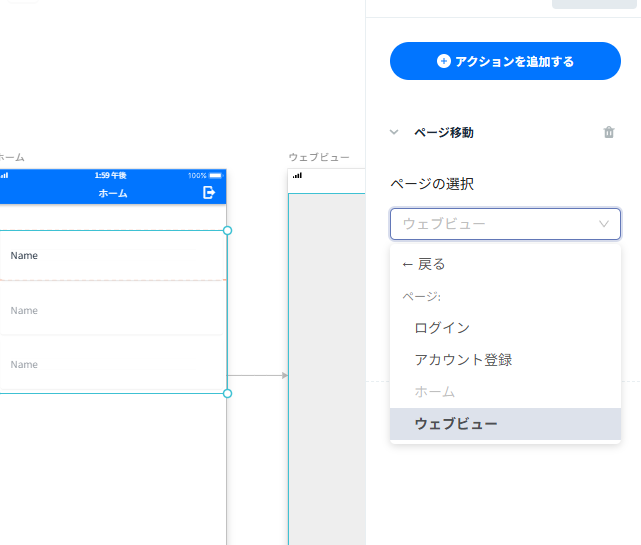Open the ページの選択 dropdown arrow
Viewport: 641px width, 545px height.
pos(604,224)
